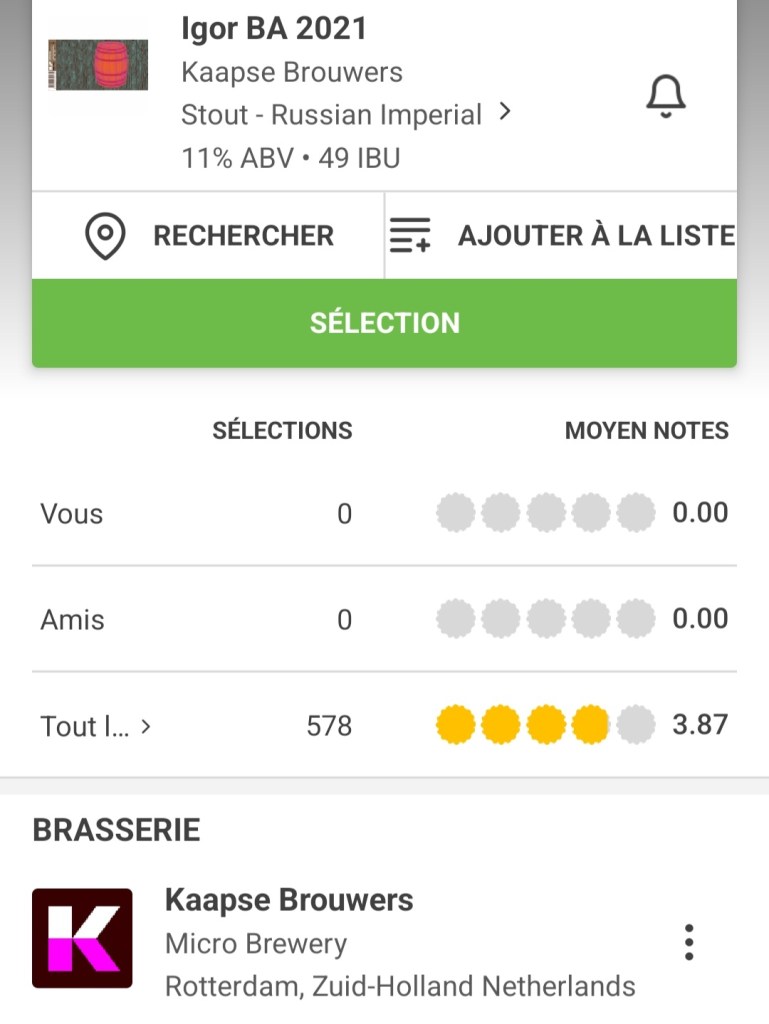This screenshot has height=1024, width=769.
Task: Open the Igor BA 2021 barrel thumbnail
Action: pos(98,66)
